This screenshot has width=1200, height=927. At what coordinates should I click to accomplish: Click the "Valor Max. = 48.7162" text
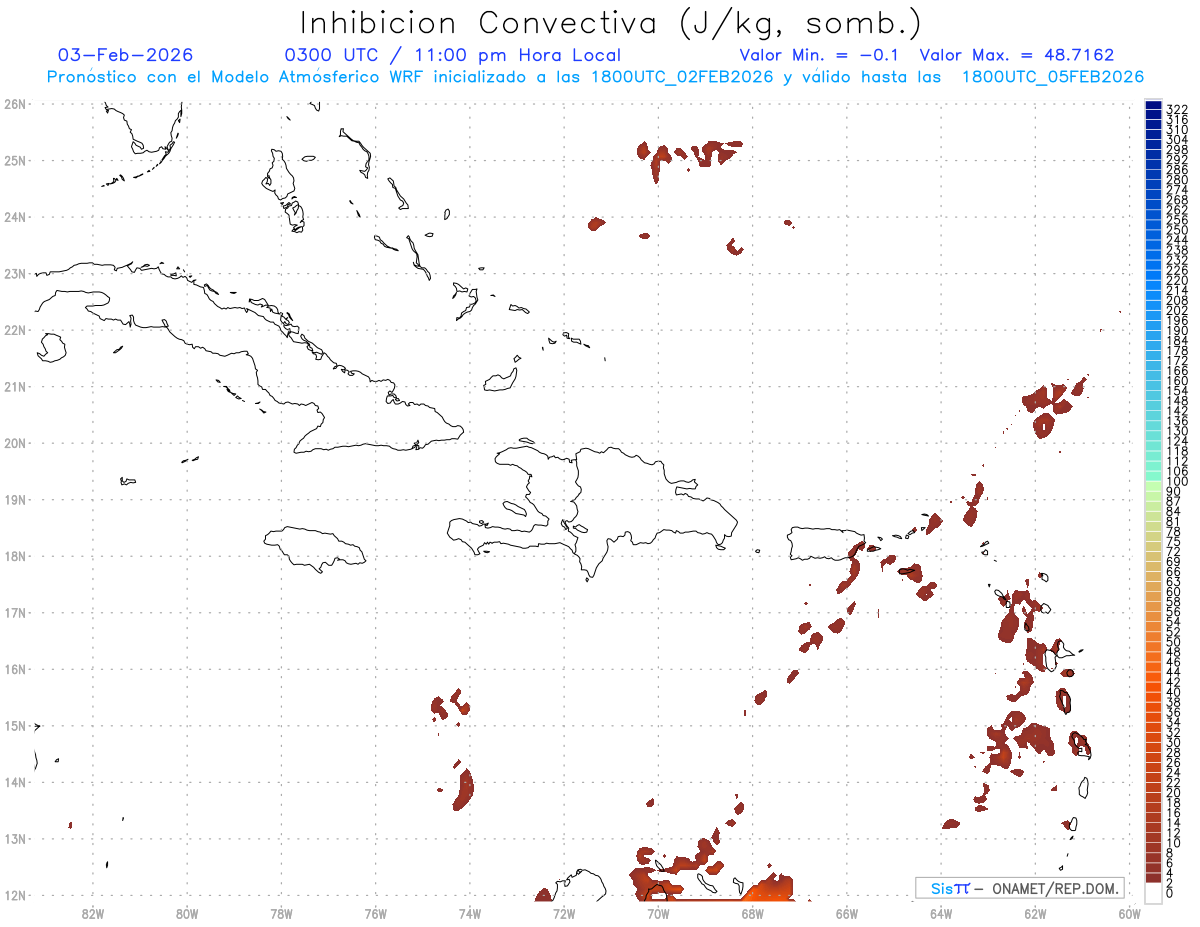coord(1017,55)
